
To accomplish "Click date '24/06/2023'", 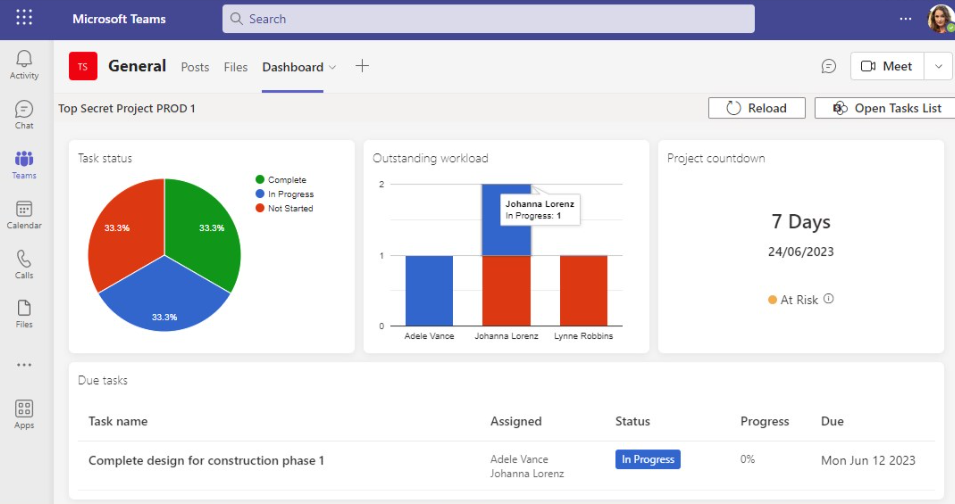I will (801, 251).
